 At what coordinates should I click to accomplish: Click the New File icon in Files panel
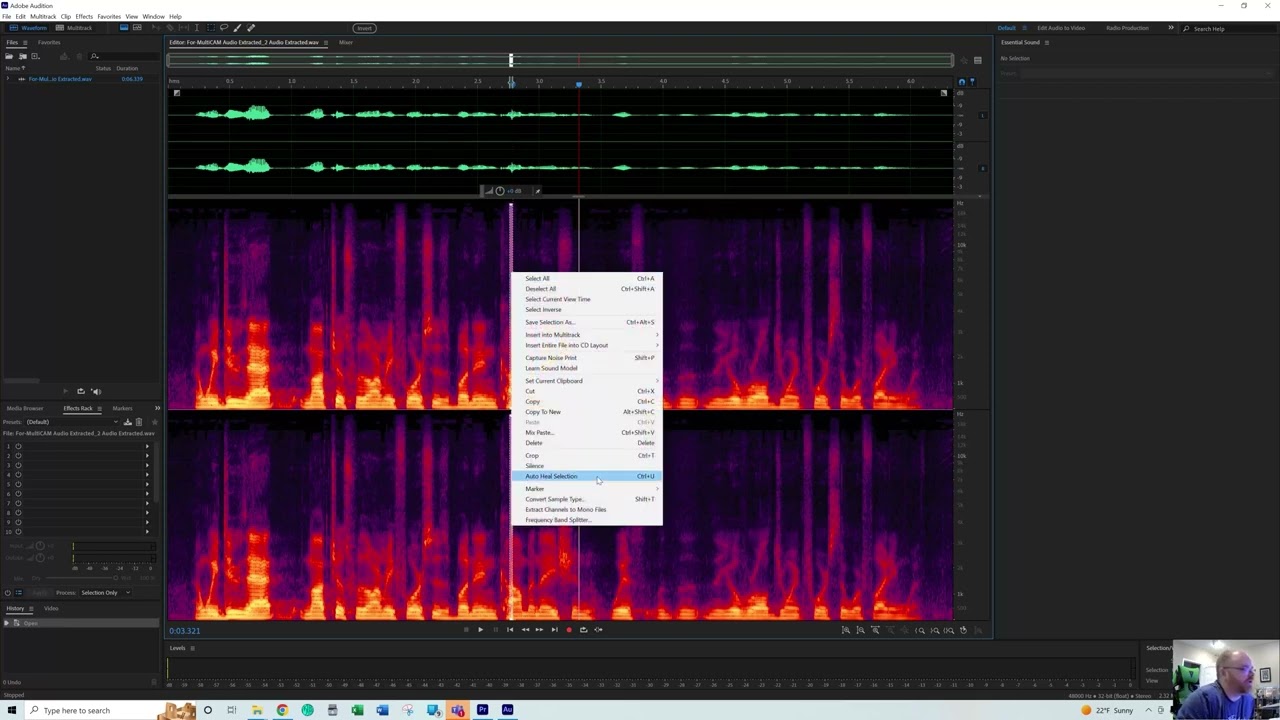point(35,56)
